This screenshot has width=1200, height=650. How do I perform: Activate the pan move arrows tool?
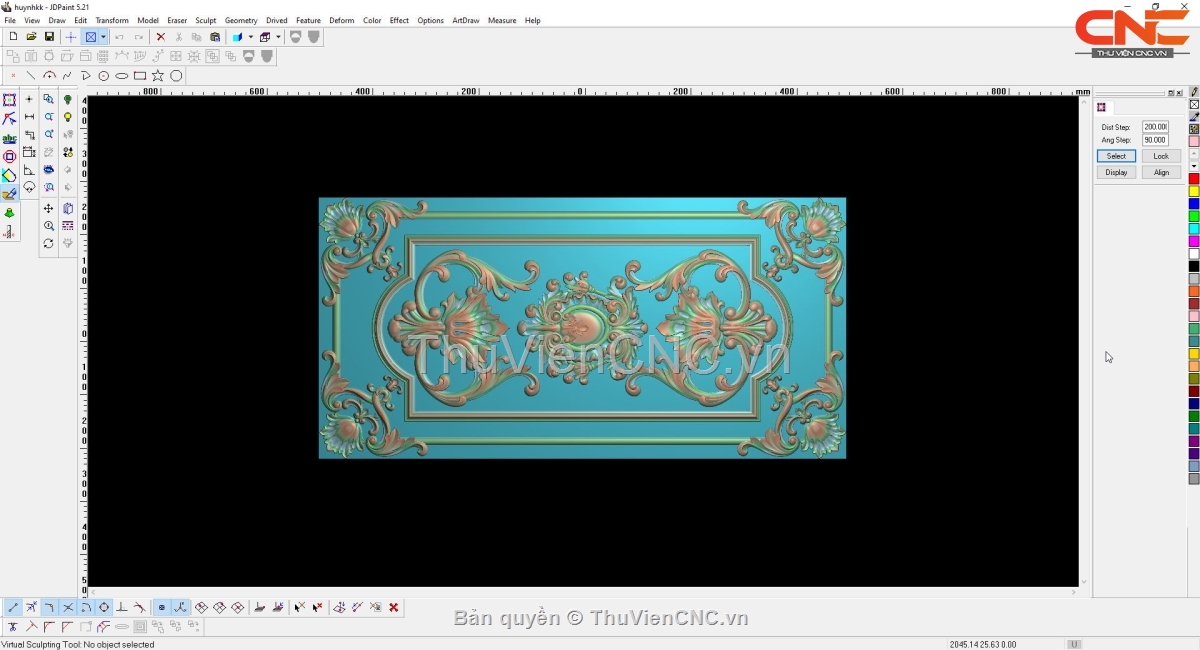point(48,208)
